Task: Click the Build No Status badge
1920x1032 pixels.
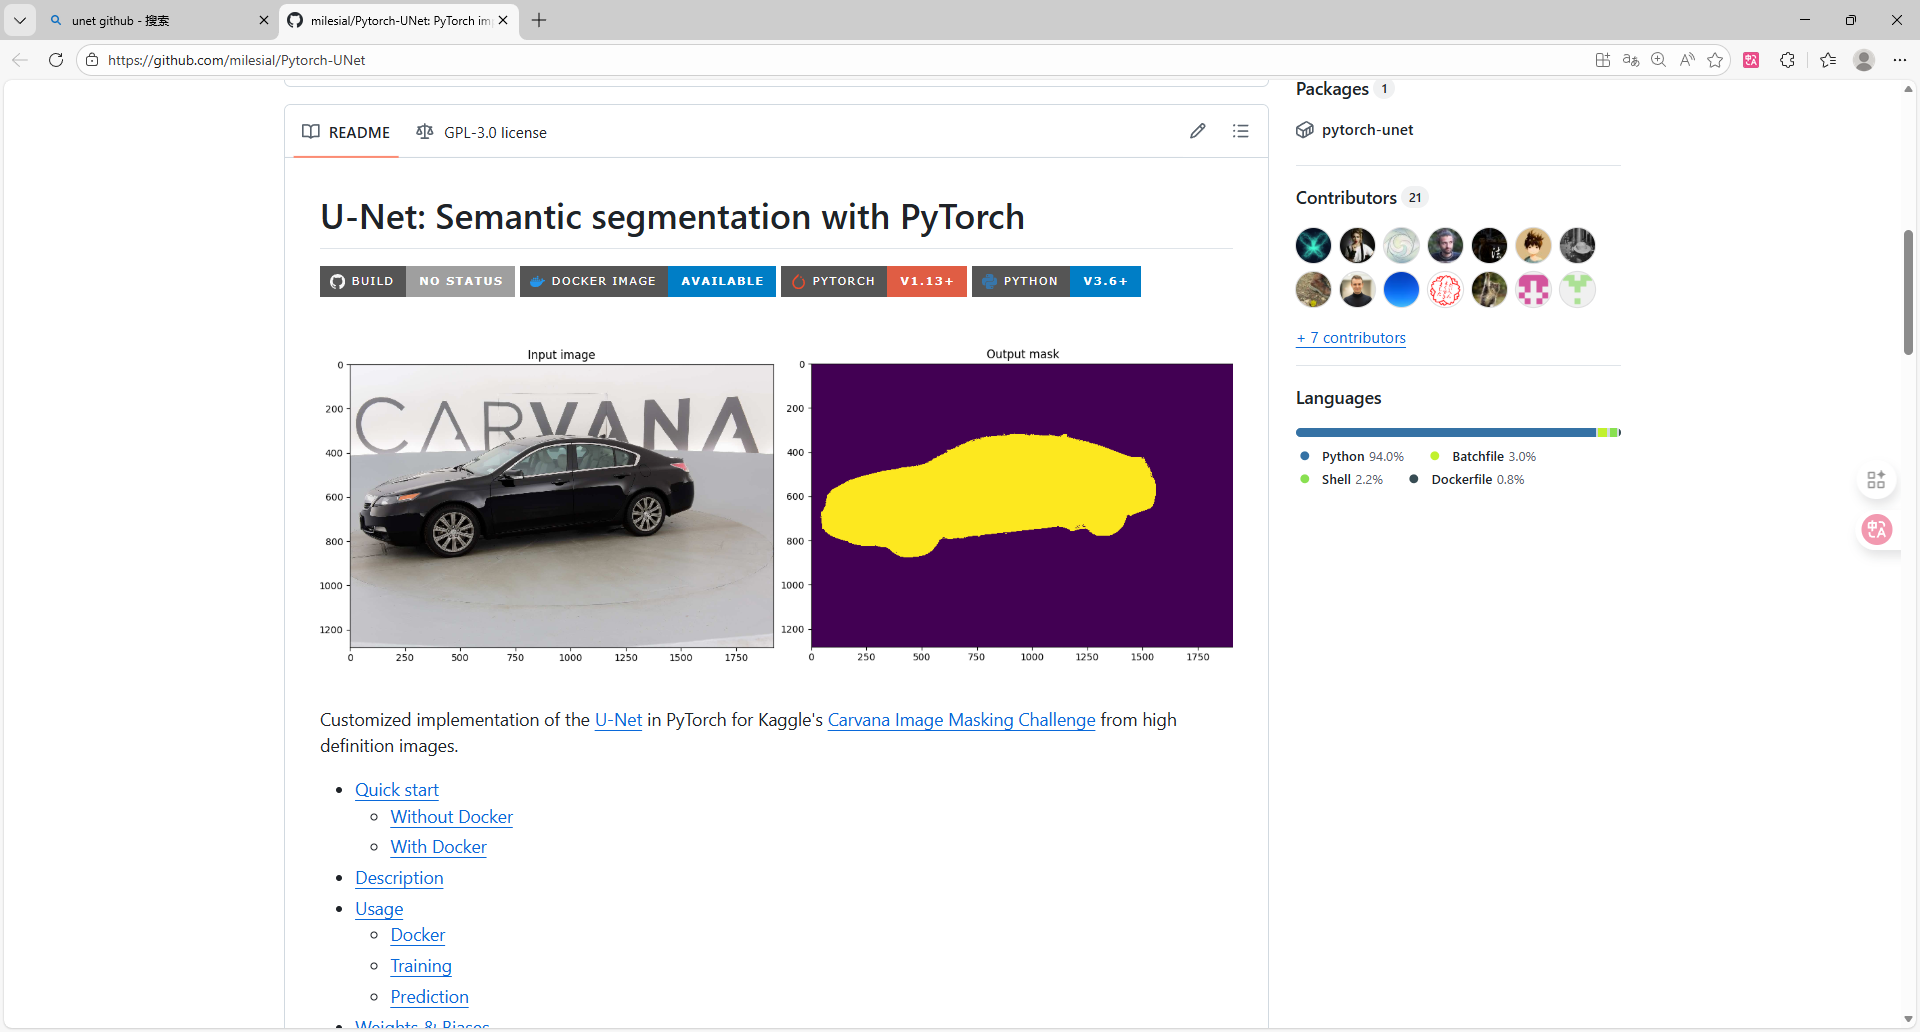Action: (x=417, y=281)
